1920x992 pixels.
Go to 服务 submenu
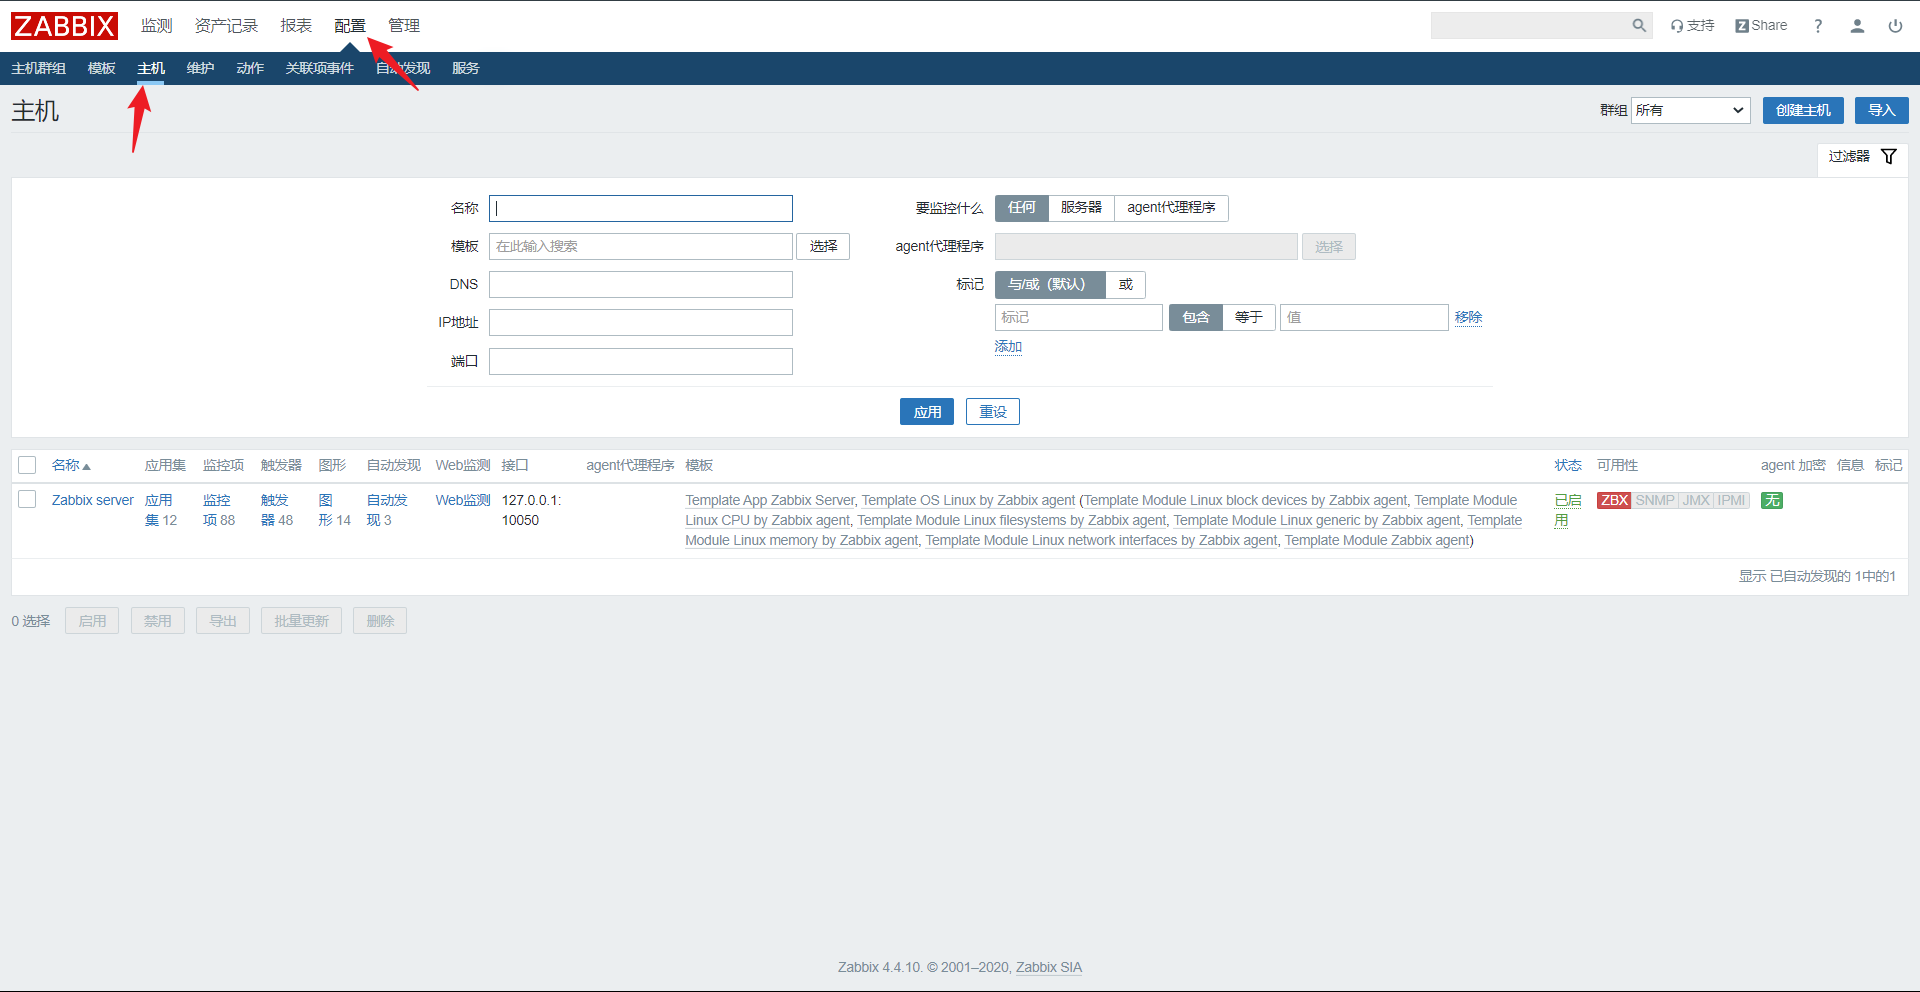(466, 69)
